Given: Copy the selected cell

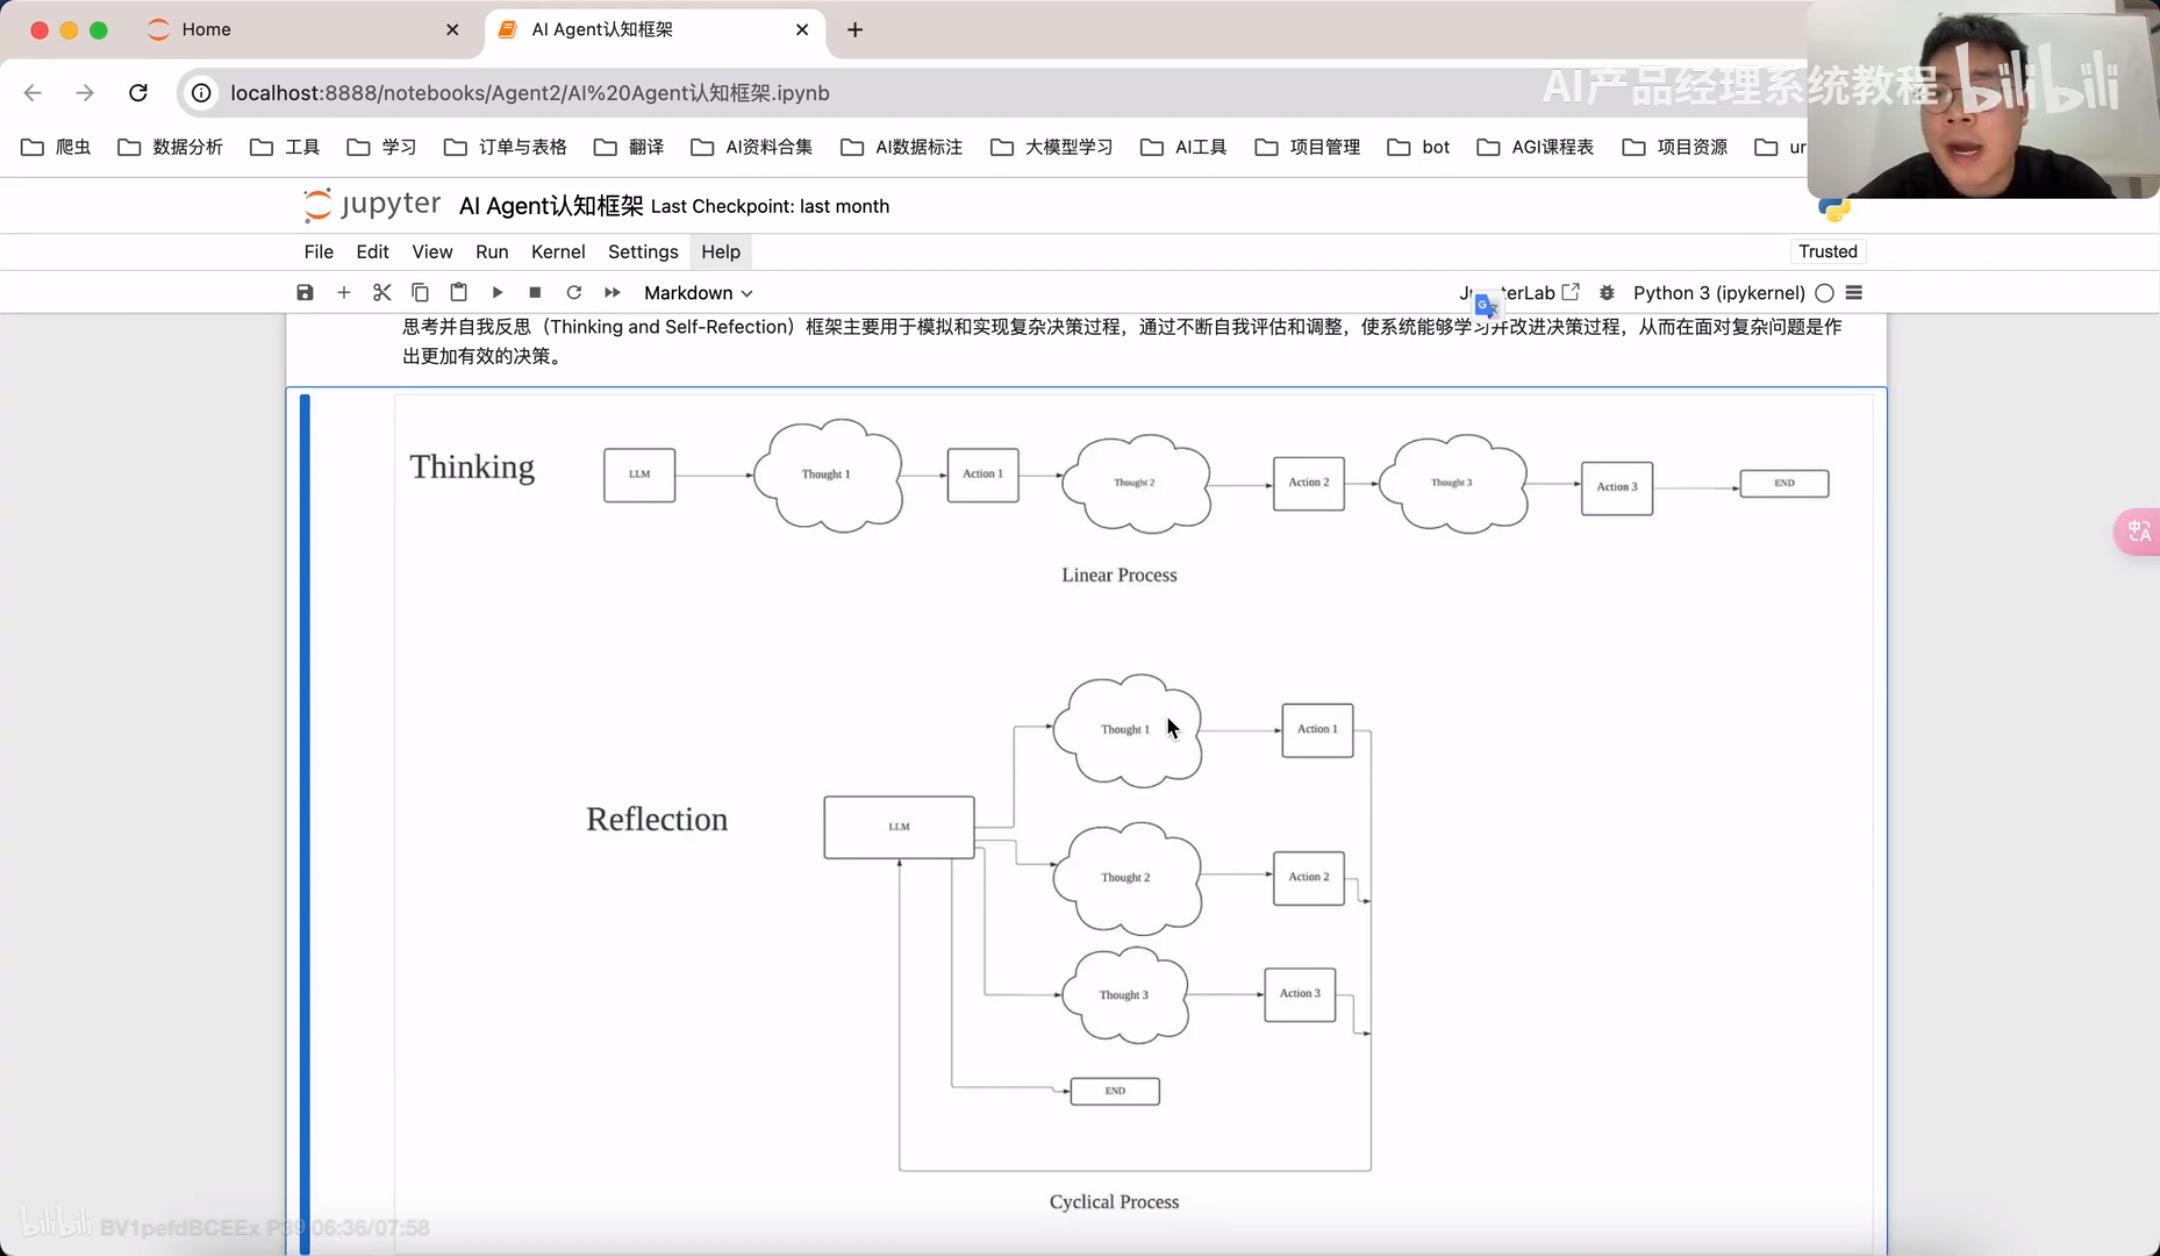Looking at the screenshot, I should (420, 292).
